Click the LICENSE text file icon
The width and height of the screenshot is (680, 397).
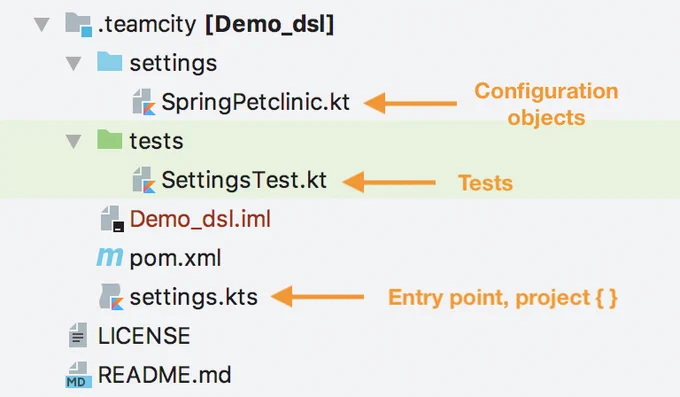click(x=78, y=335)
